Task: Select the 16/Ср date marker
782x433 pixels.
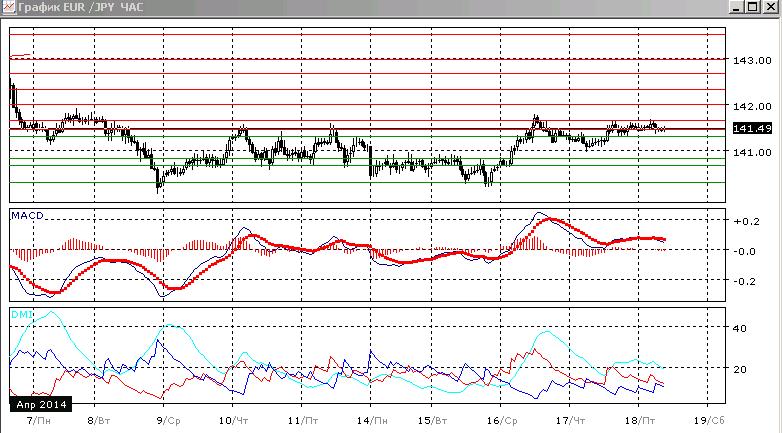Action: (502, 420)
